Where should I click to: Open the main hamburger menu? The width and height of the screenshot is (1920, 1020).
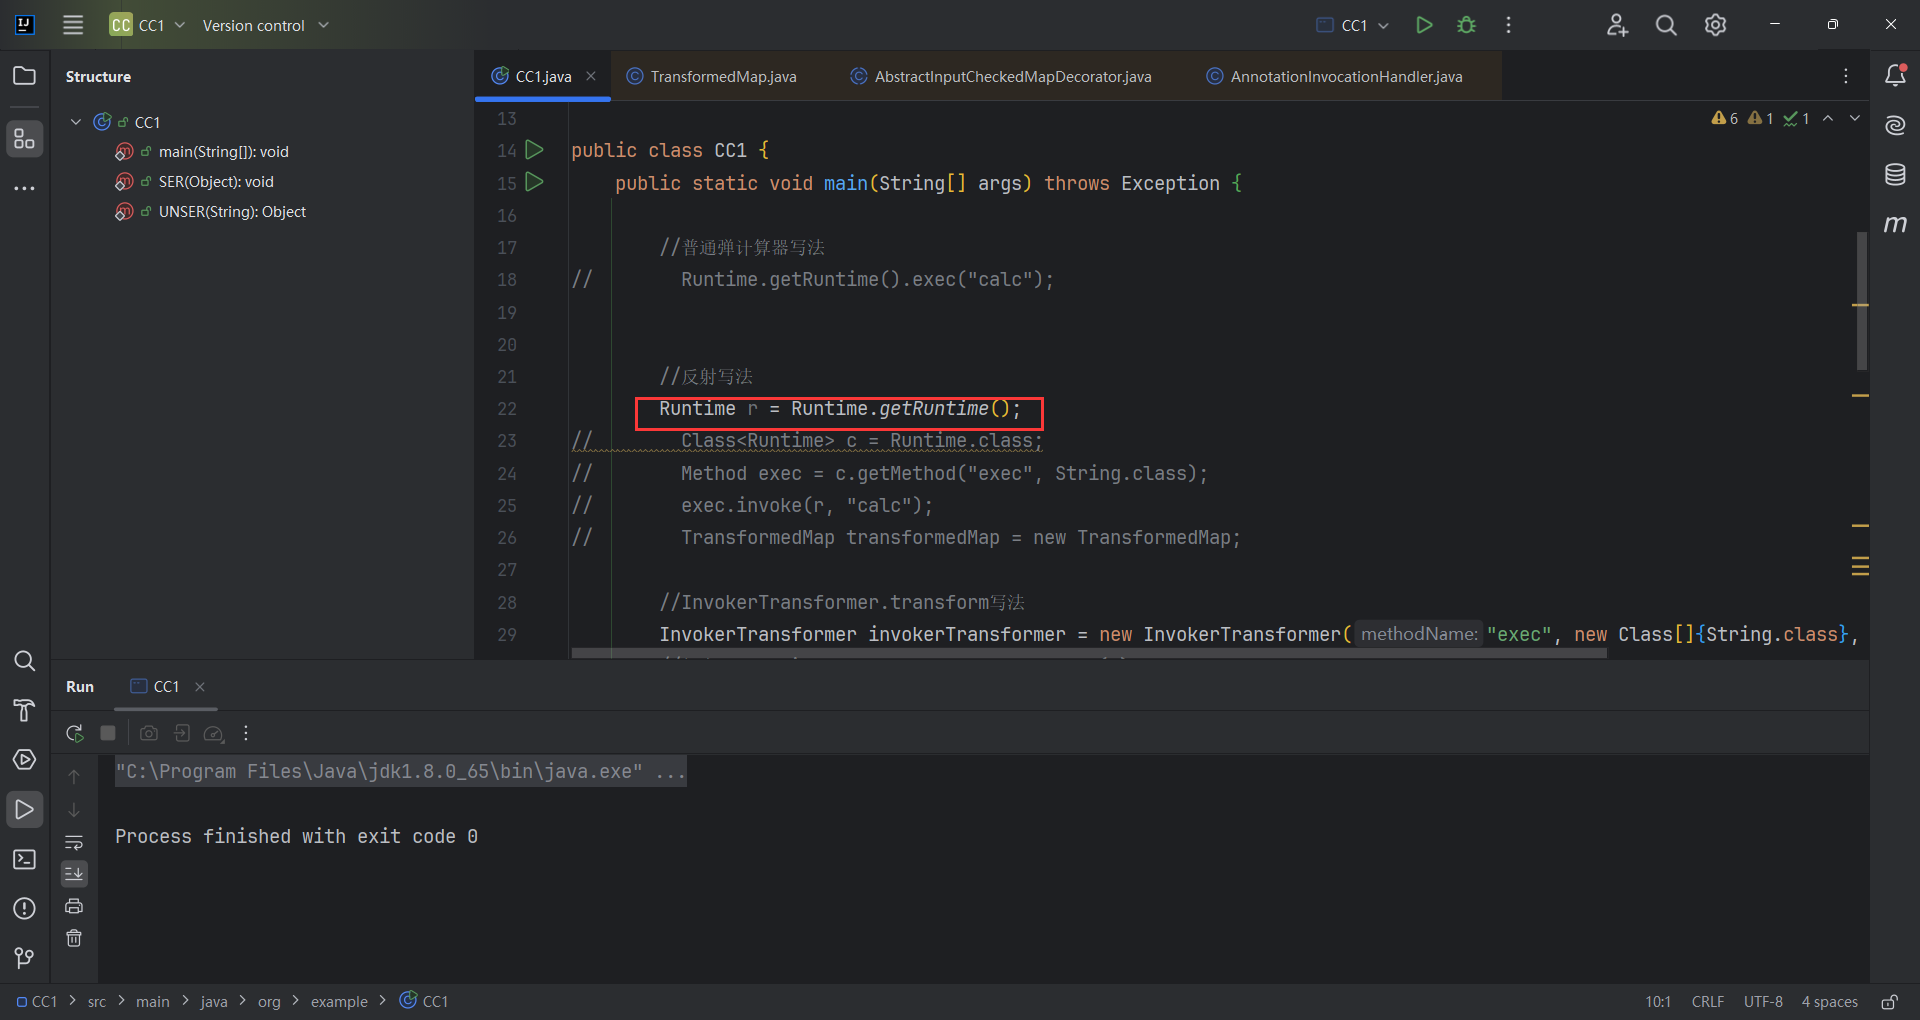[73, 25]
